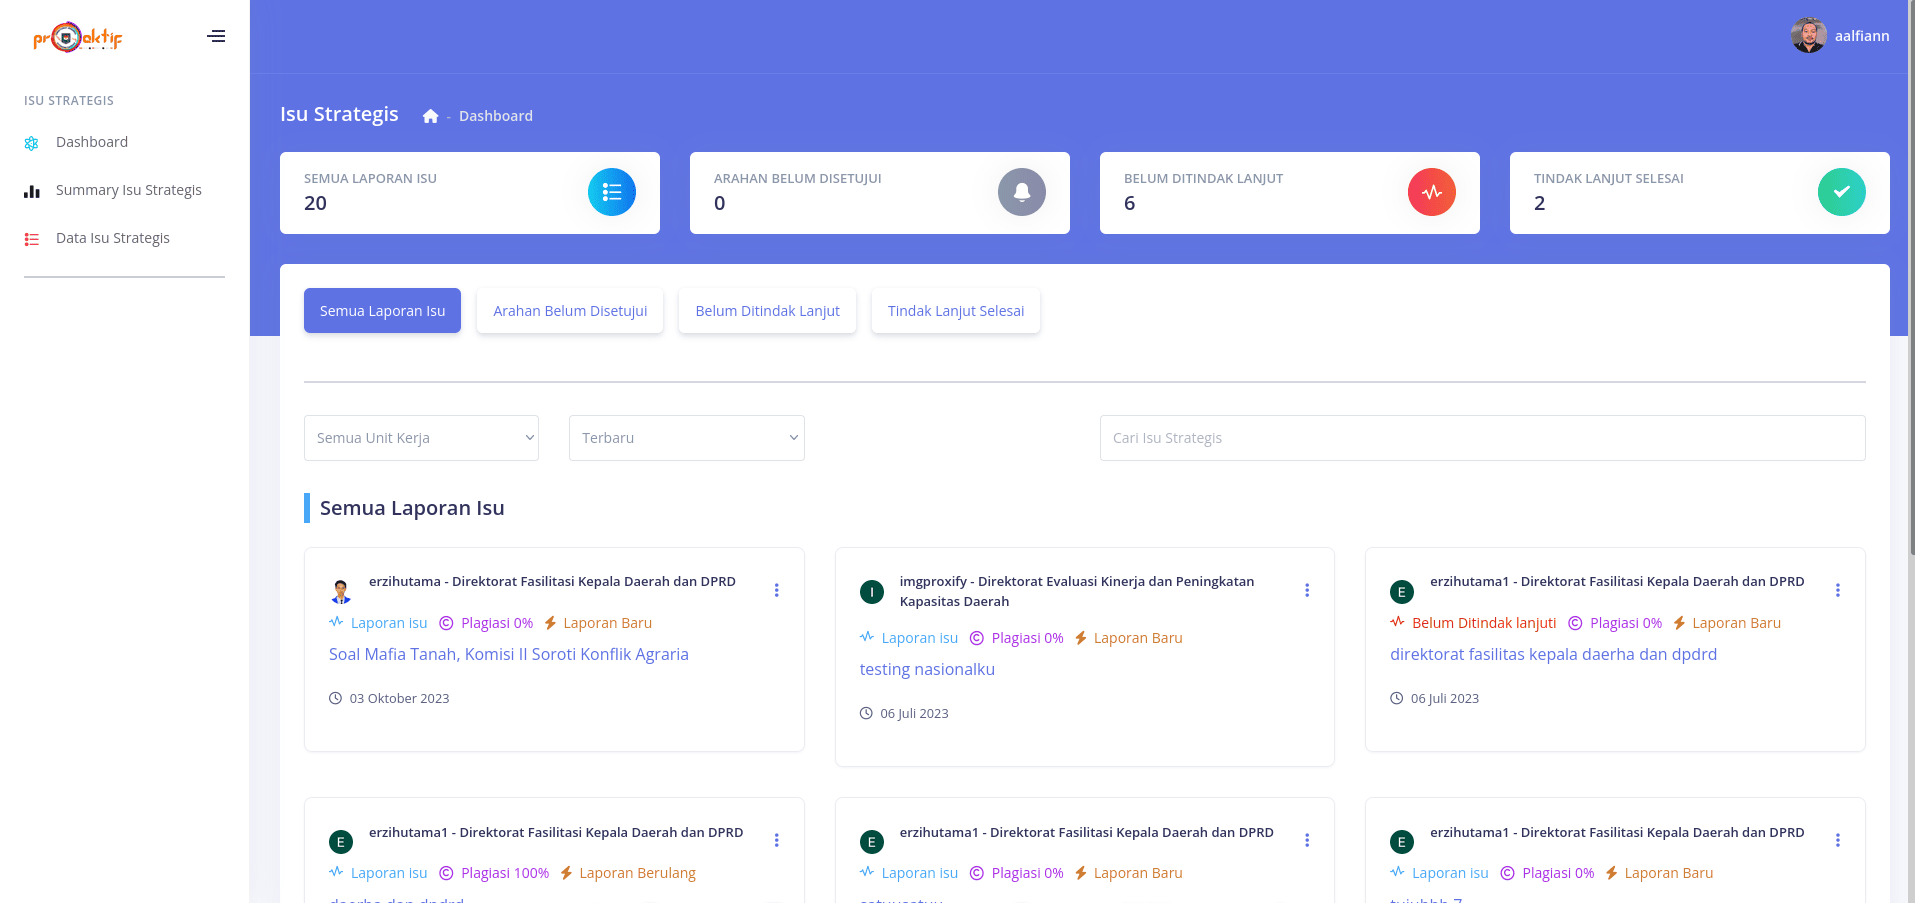Show the Tindak Lanjut Selesai tab
The width and height of the screenshot is (1915, 903).
[x=955, y=311]
